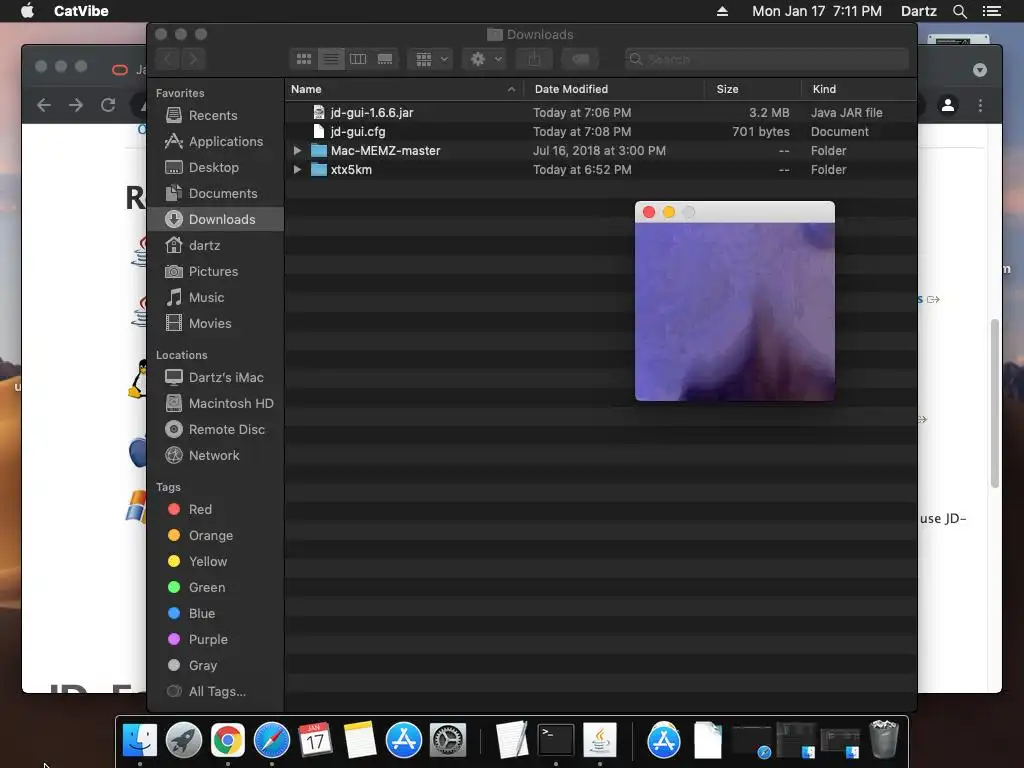This screenshot has width=1024, height=768.
Task: Open App Store from the Dock
Action: tap(404, 740)
